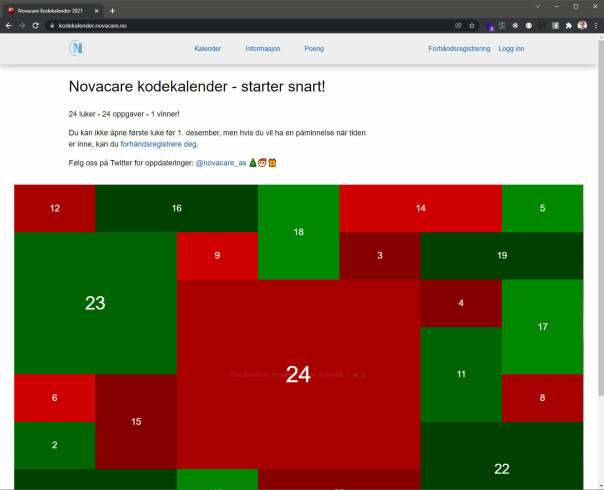Image resolution: width=604 pixels, height=490 pixels.
Task: Open the purple extension icon with S badge
Action: tap(490, 26)
